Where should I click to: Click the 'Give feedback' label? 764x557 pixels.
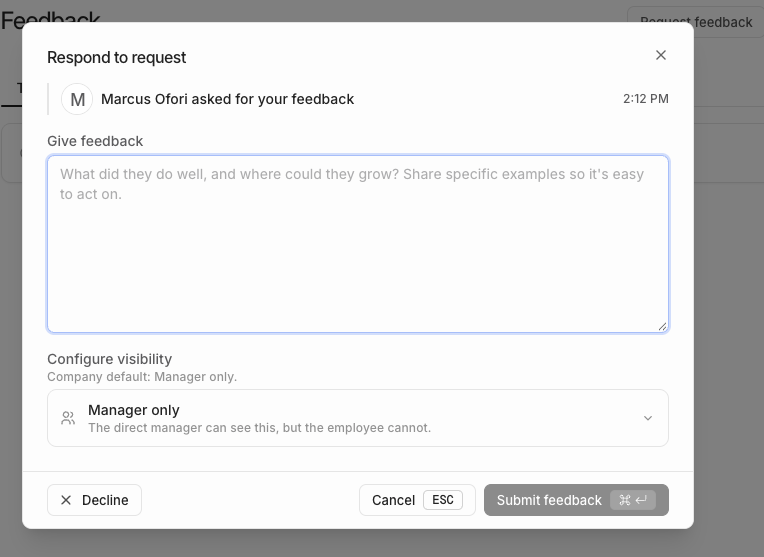pyautogui.click(x=95, y=141)
